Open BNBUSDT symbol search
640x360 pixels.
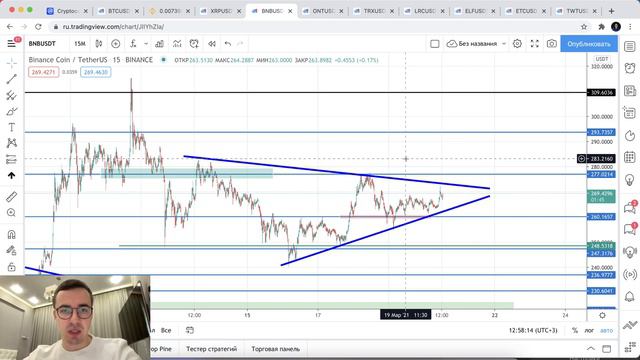42,44
